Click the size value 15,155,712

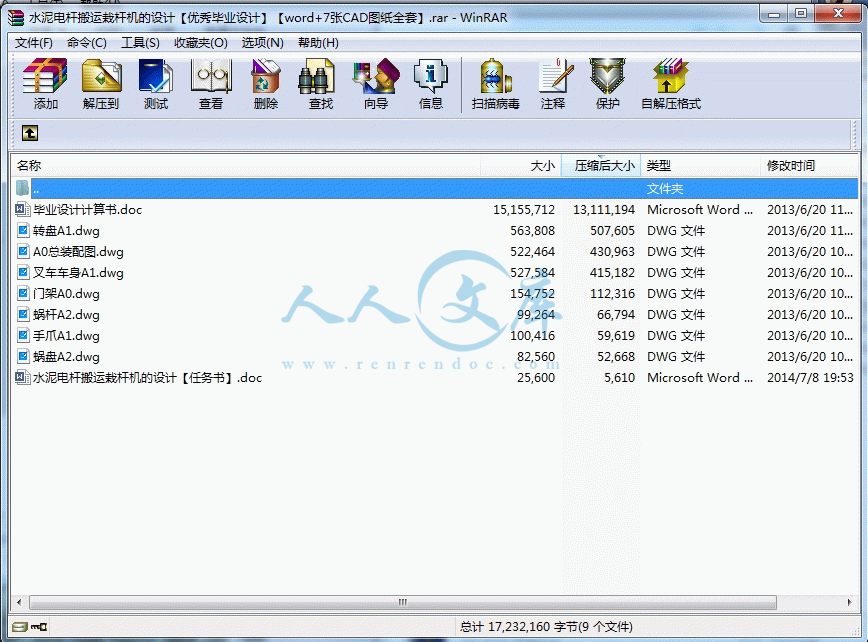[x=524, y=210]
